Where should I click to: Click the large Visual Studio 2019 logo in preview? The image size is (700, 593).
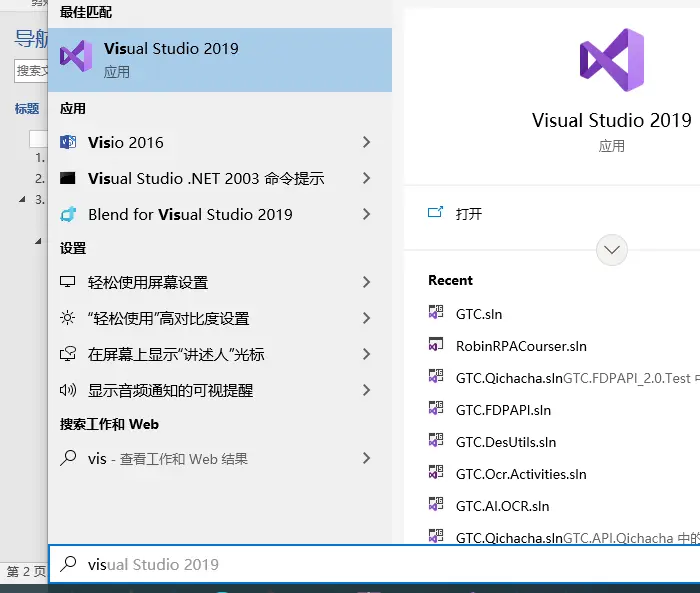click(612, 60)
